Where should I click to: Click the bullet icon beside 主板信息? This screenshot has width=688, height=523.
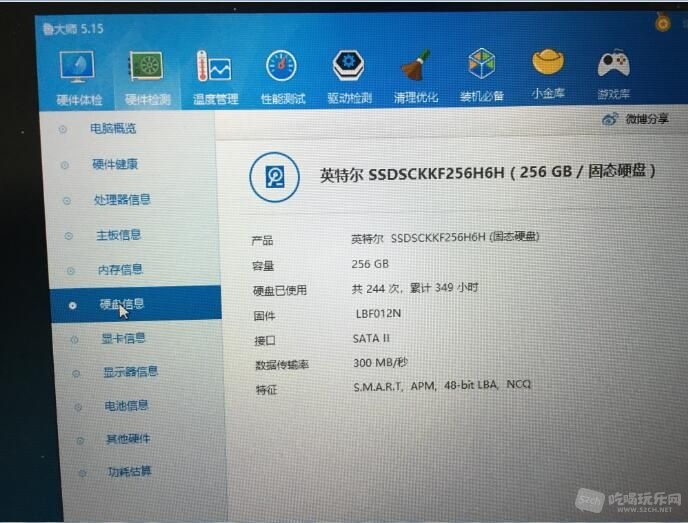coord(68,236)
